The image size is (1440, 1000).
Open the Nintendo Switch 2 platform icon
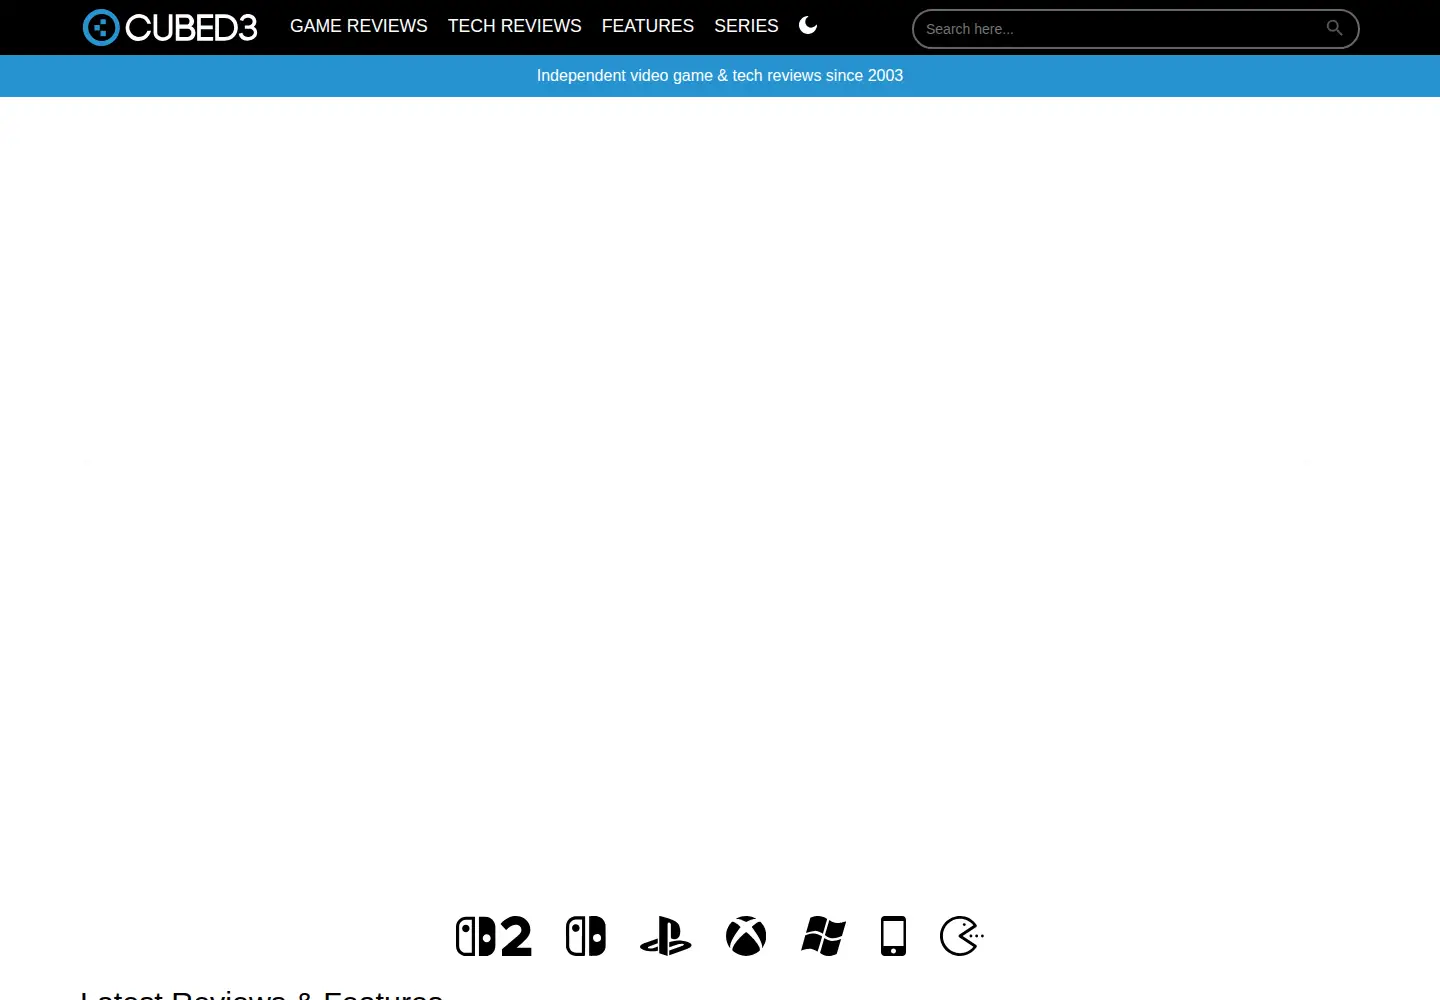coord(494,936)
